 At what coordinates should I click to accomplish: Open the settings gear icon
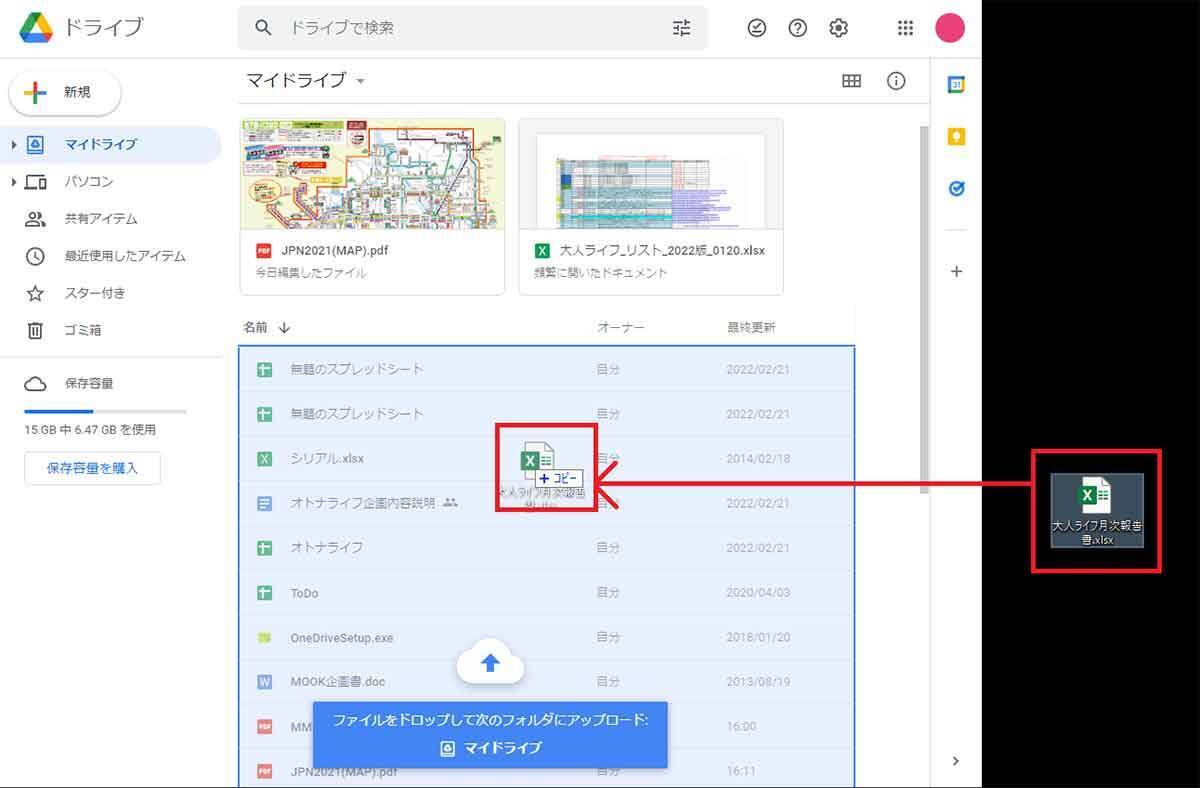(839, 28)
